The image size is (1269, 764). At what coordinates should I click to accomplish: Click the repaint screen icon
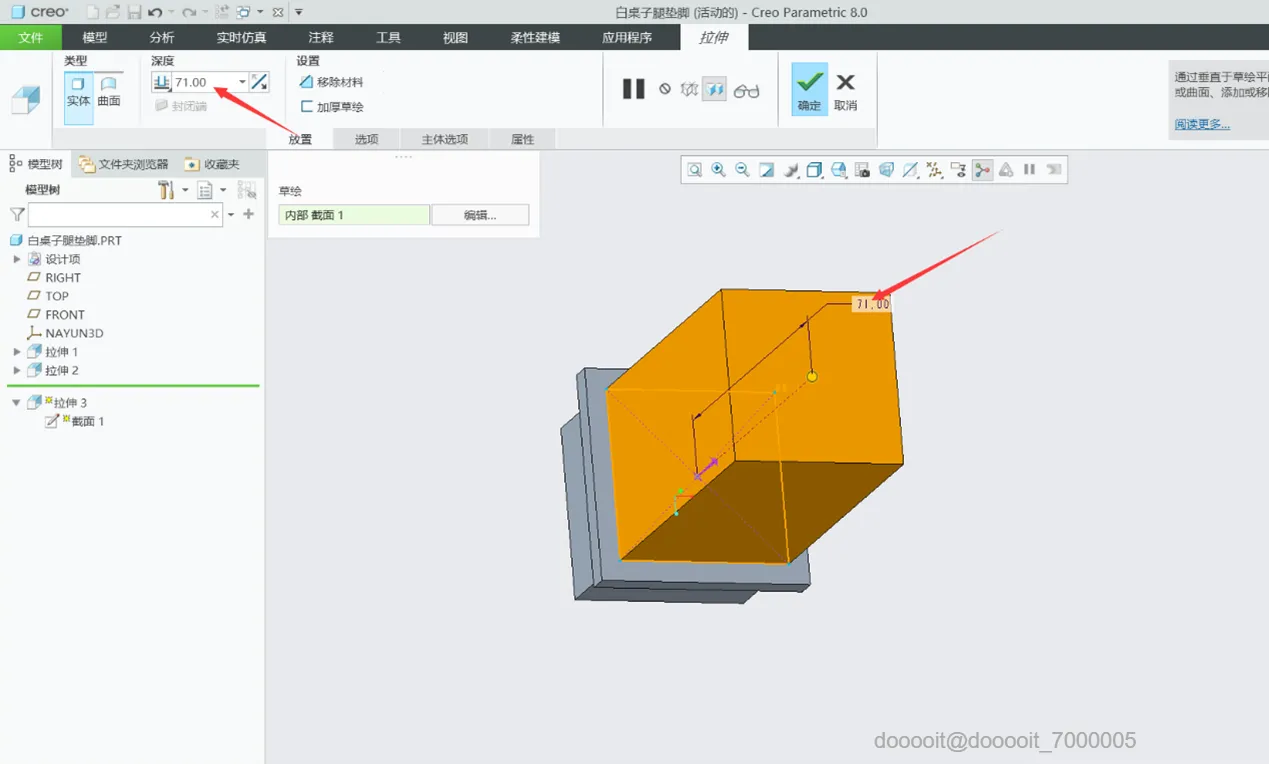coord(766,170)
